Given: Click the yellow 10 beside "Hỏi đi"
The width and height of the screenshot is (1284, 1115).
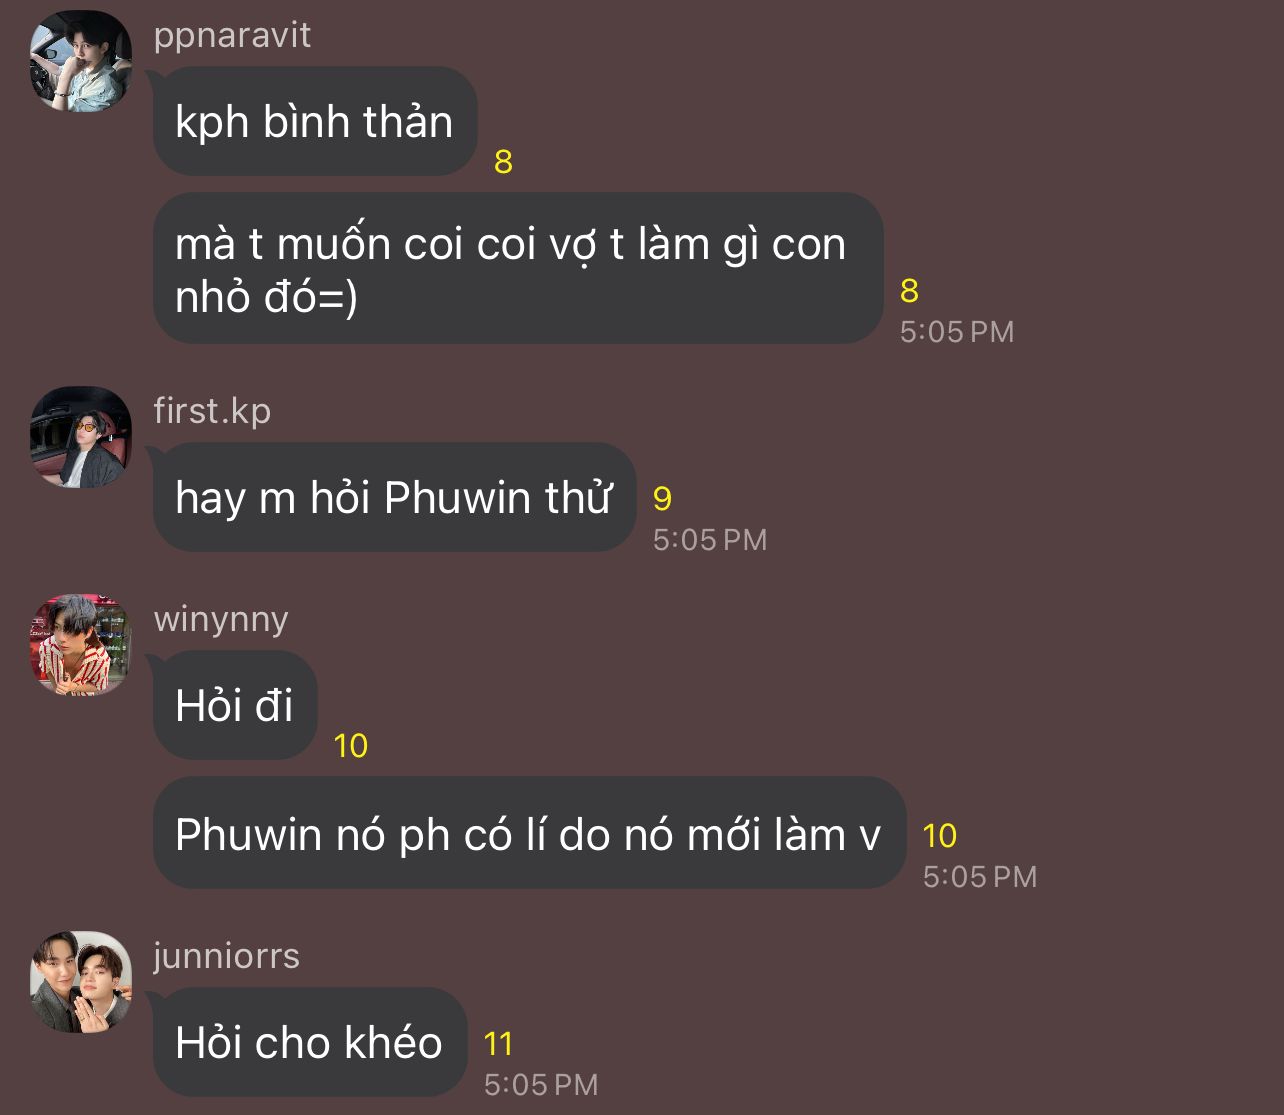Looking at the screenshot, I should (351, 746).
